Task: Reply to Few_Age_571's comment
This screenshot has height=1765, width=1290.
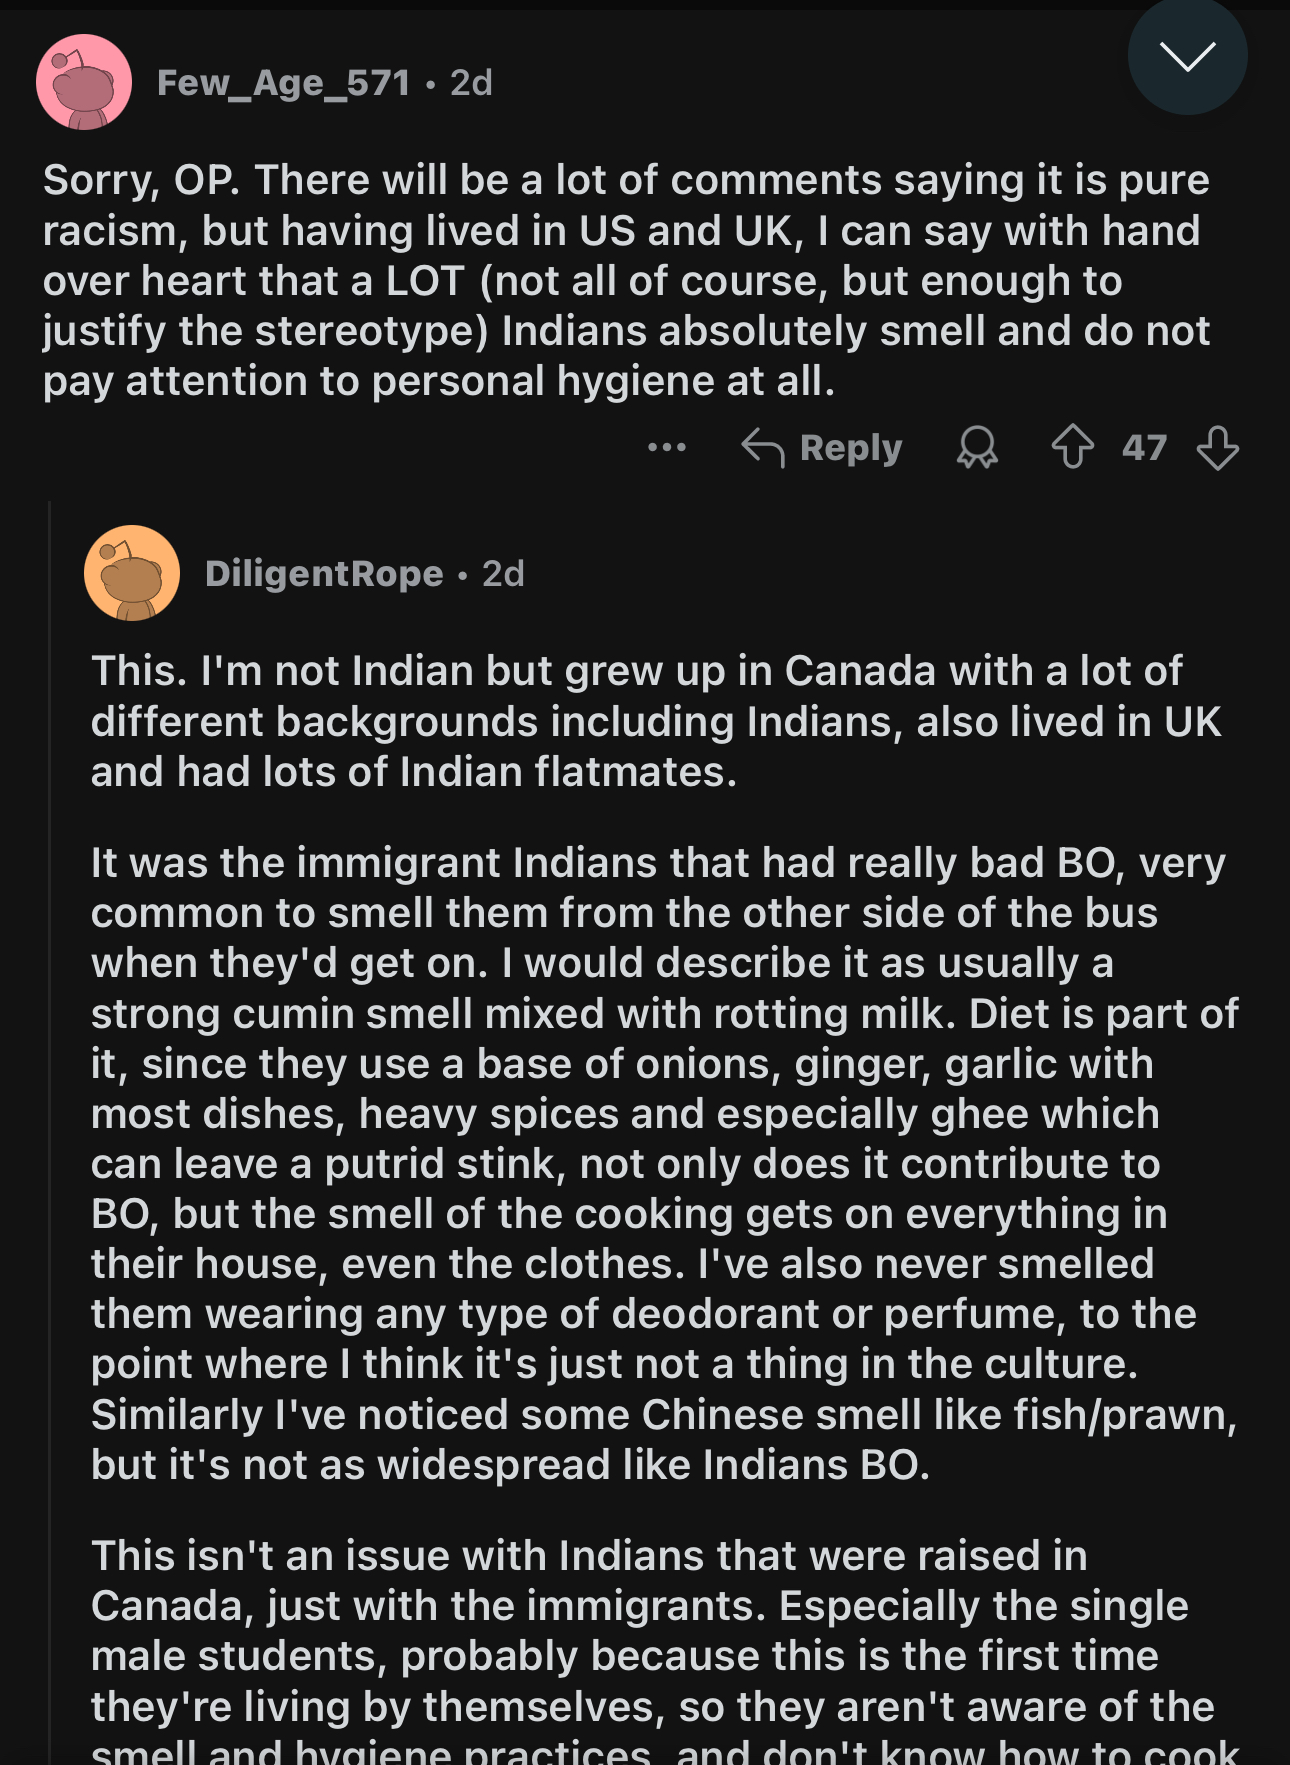Action: click(822, 447)
